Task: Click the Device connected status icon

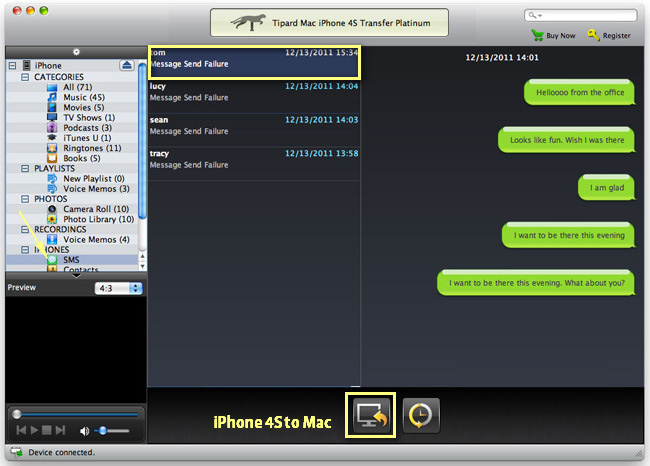Action: (x=17, y=452)
